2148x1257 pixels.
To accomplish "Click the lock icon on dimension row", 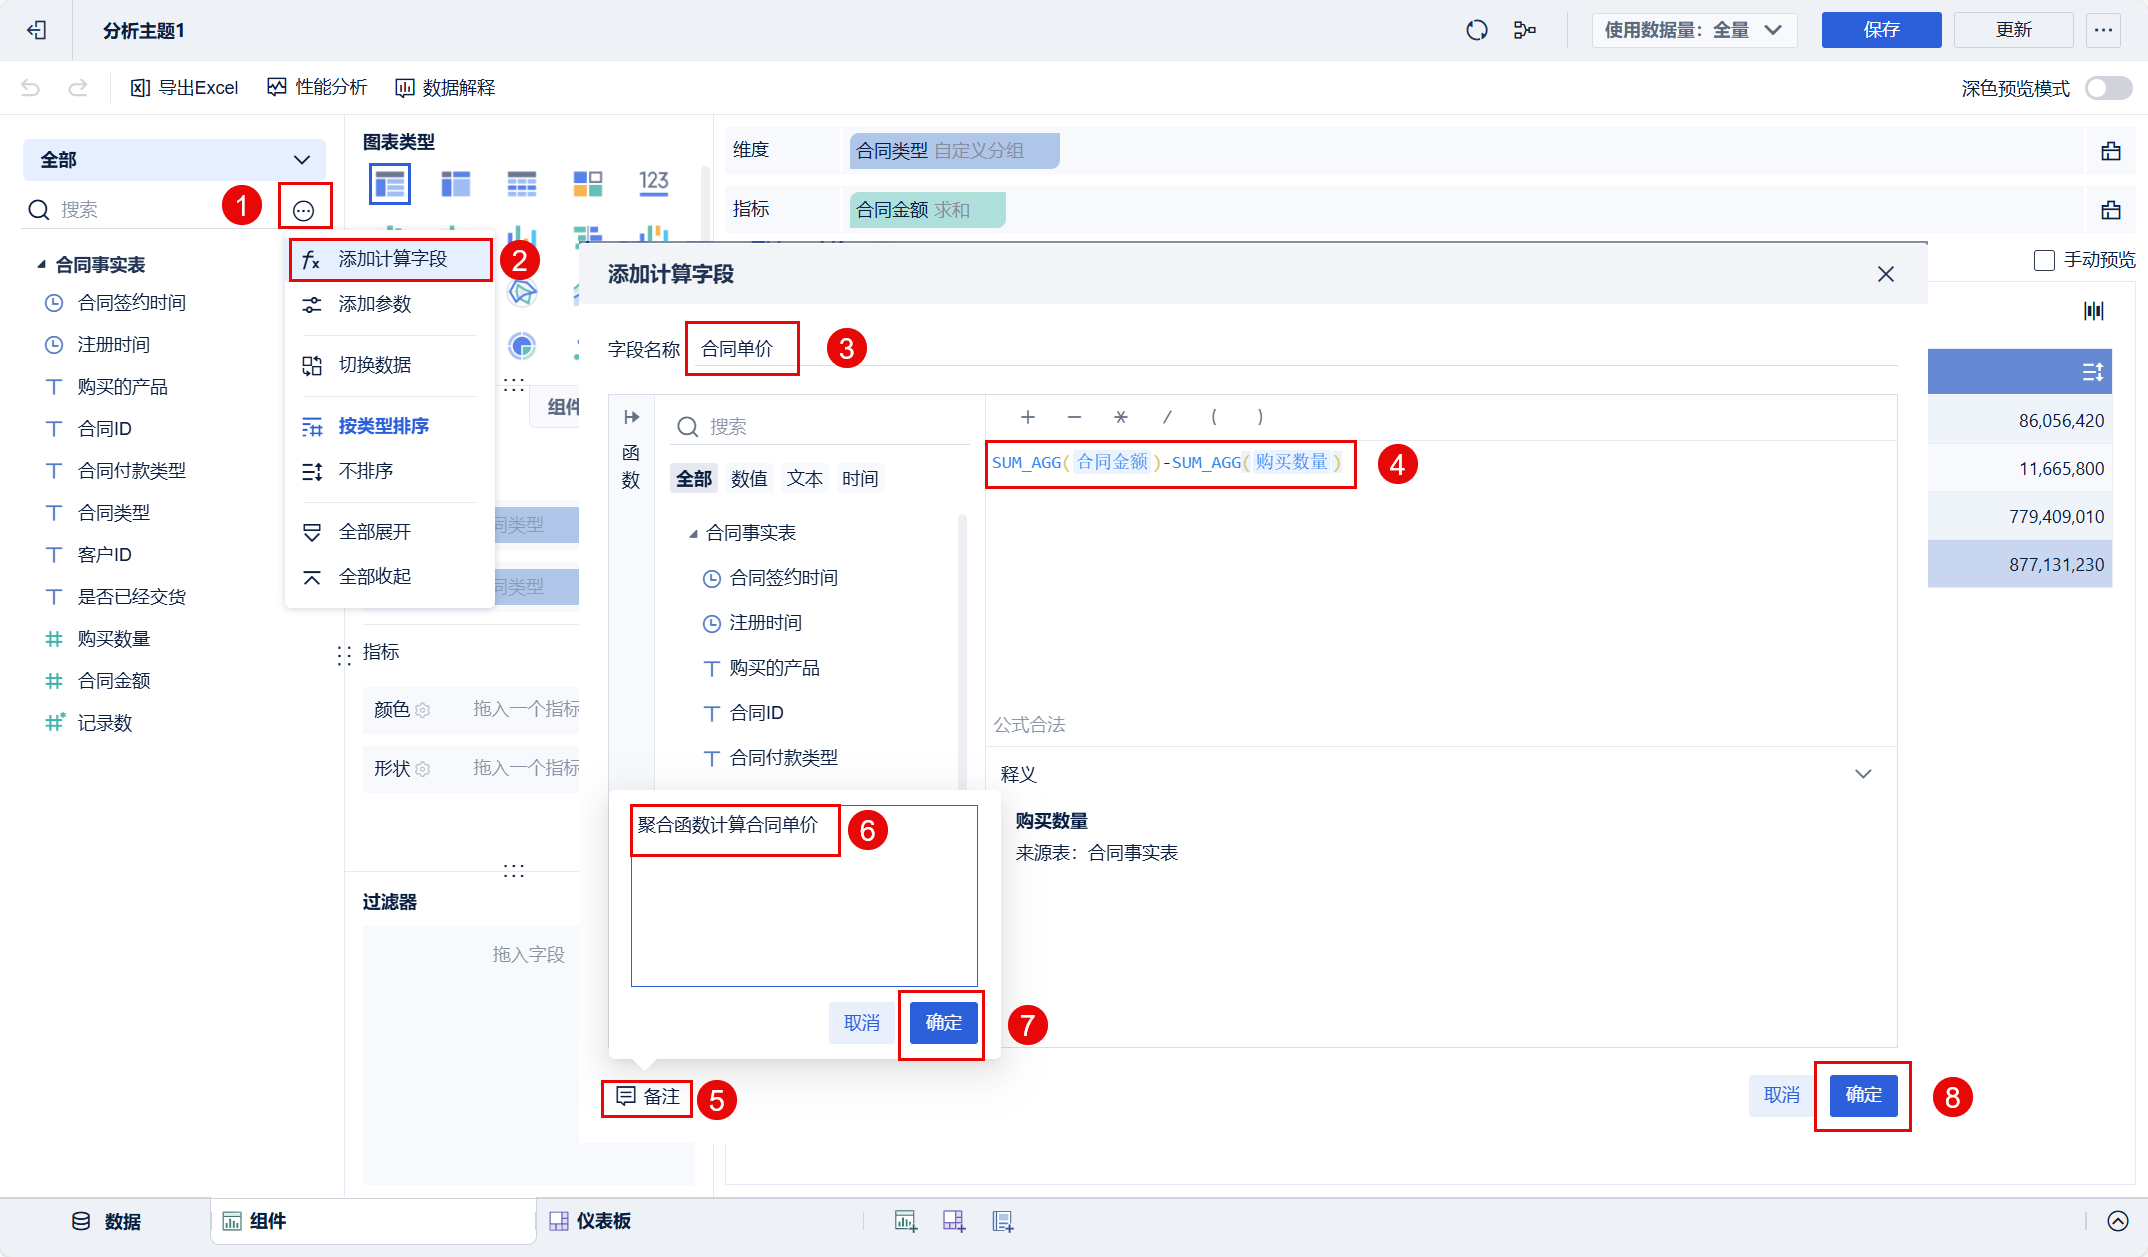I will [2110, 151].
